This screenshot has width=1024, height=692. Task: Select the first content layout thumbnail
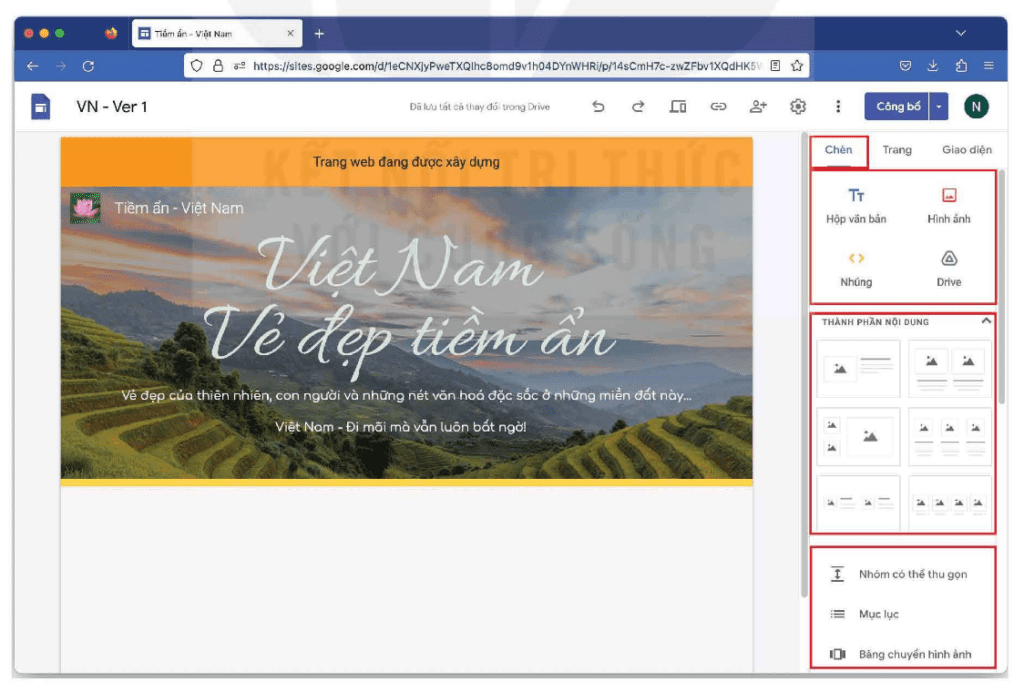(x=857, y=369)
